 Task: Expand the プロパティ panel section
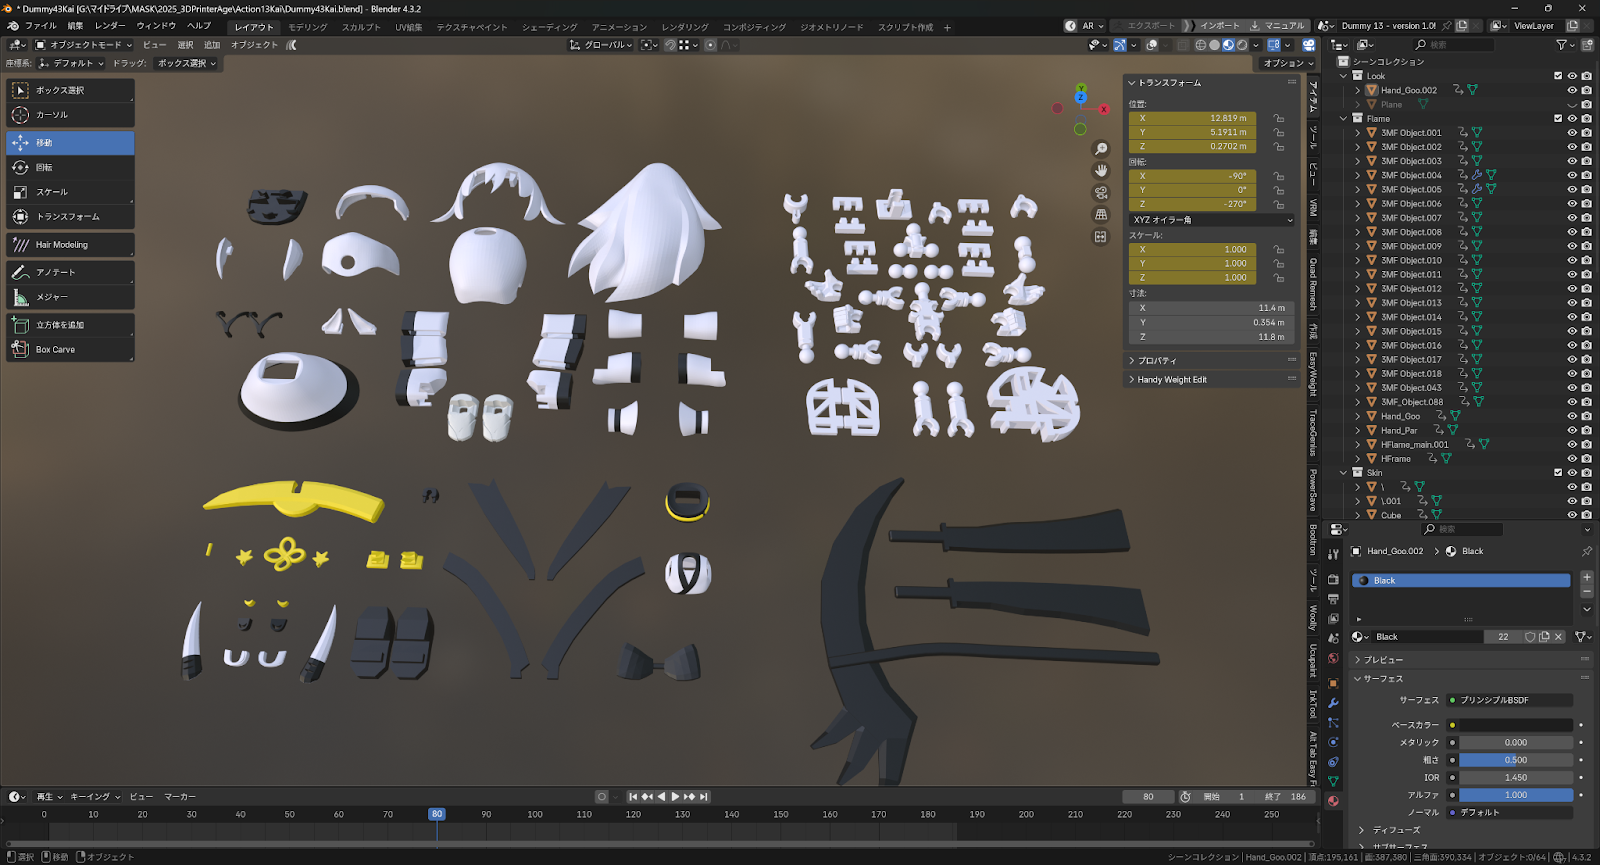1157,360
